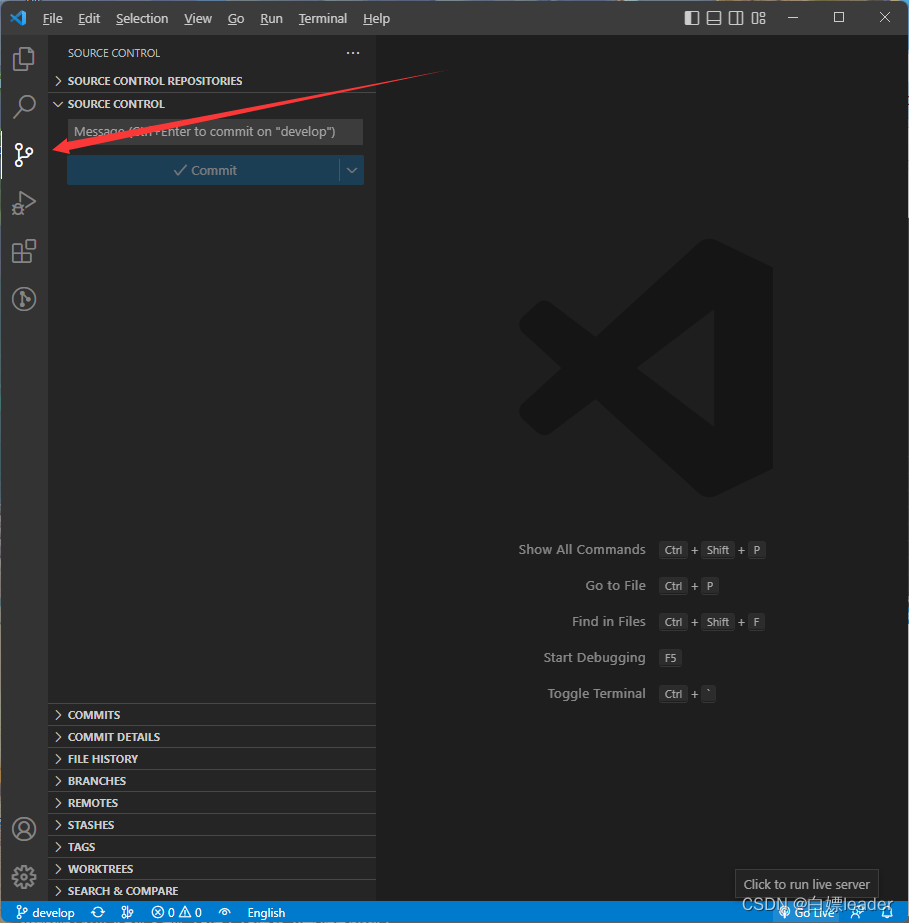Open the Selection menu

(x=142, y=19)
